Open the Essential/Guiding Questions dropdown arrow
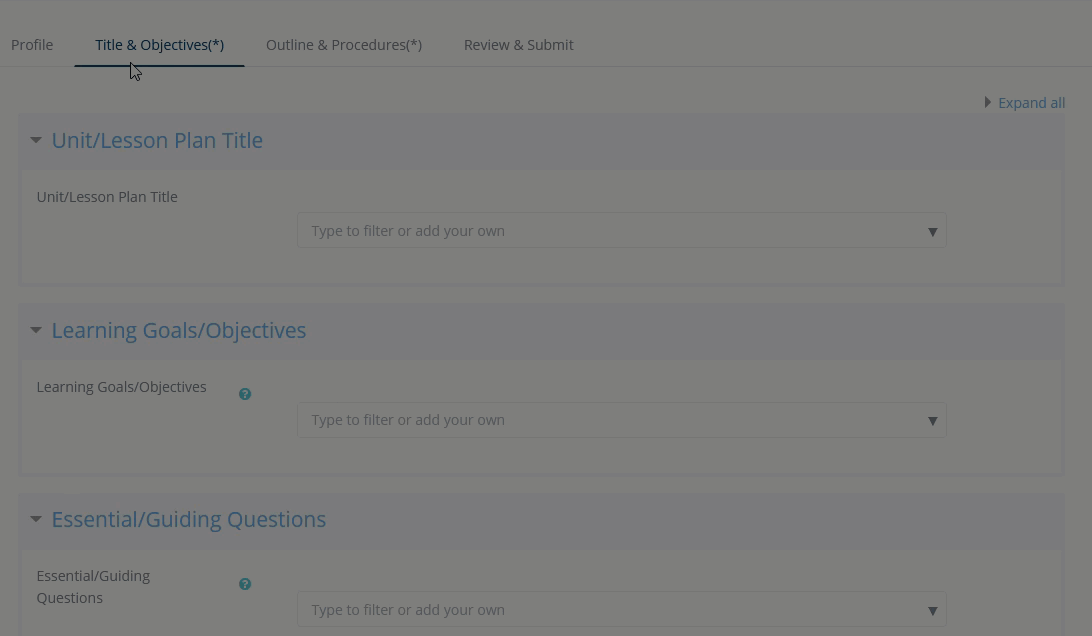The height and width of the screenshot is (636, 1092). tap(932, 610)
